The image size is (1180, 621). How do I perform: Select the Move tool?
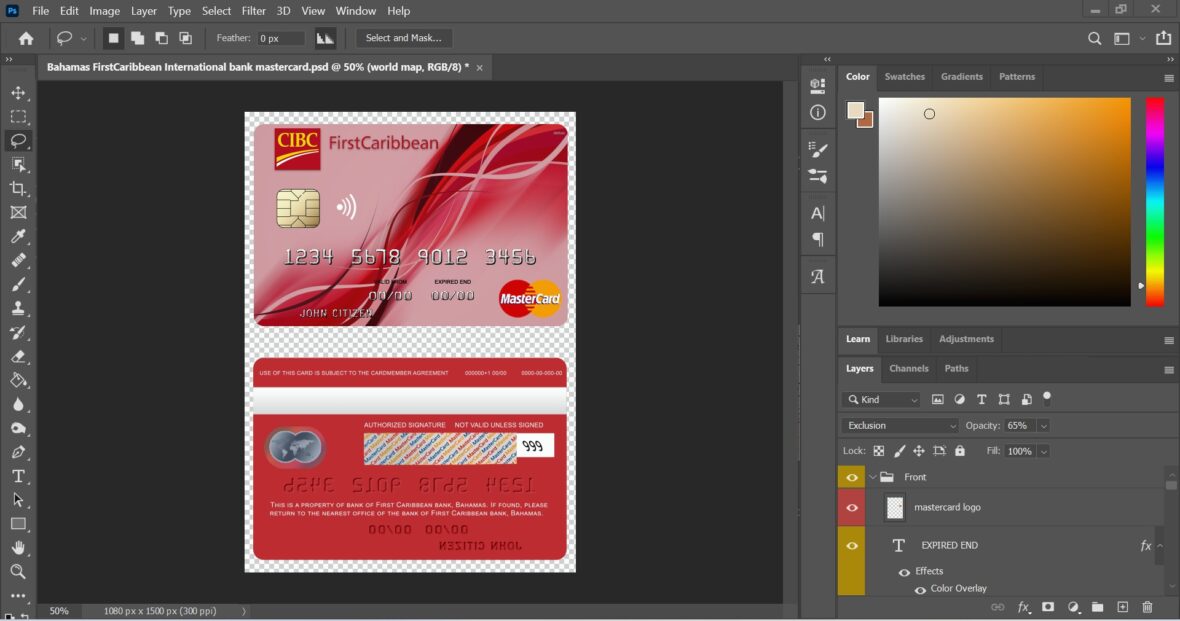(18, 93)
